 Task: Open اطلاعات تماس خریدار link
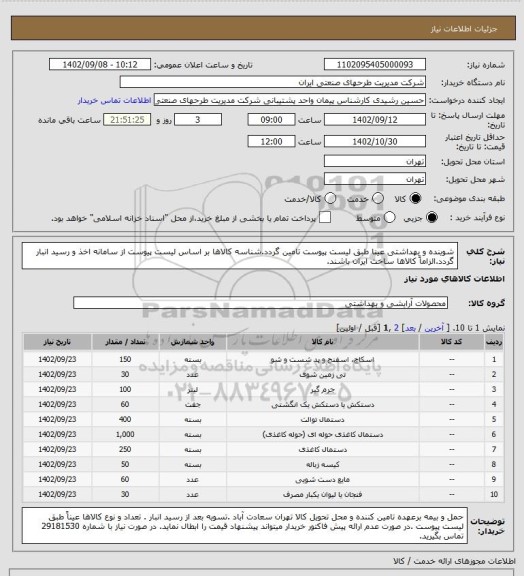pyautogui.click(x=114, y=100)
